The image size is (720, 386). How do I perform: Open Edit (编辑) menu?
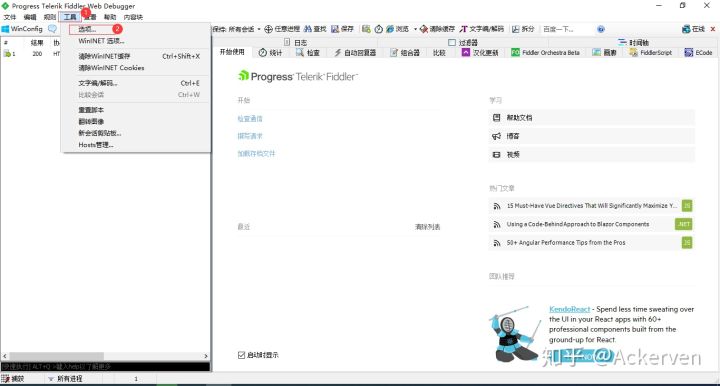30,17
